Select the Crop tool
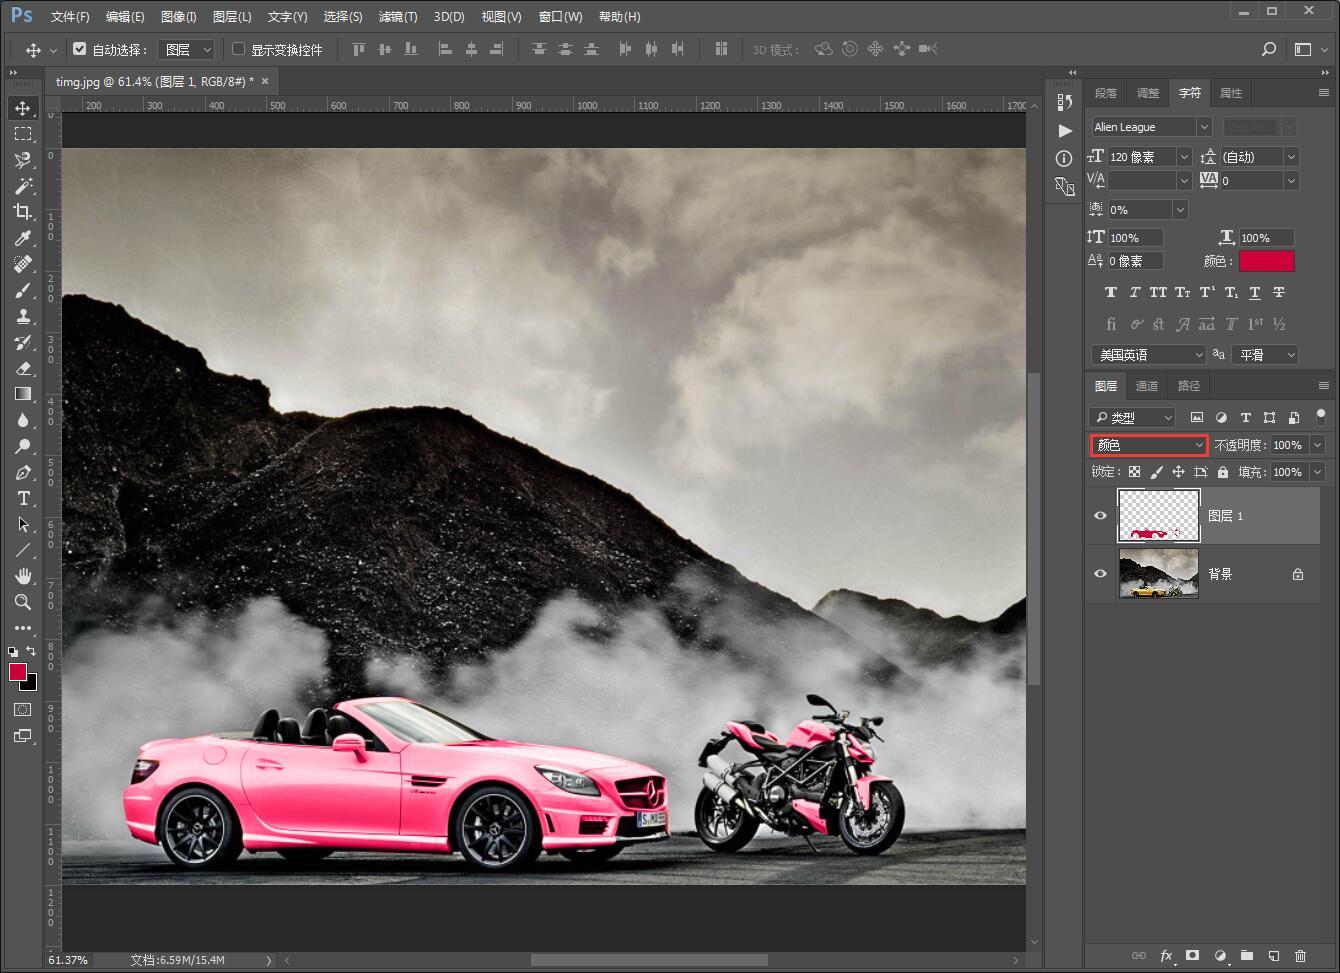This screenshot has height=973, width=1340. pos(23,212)
